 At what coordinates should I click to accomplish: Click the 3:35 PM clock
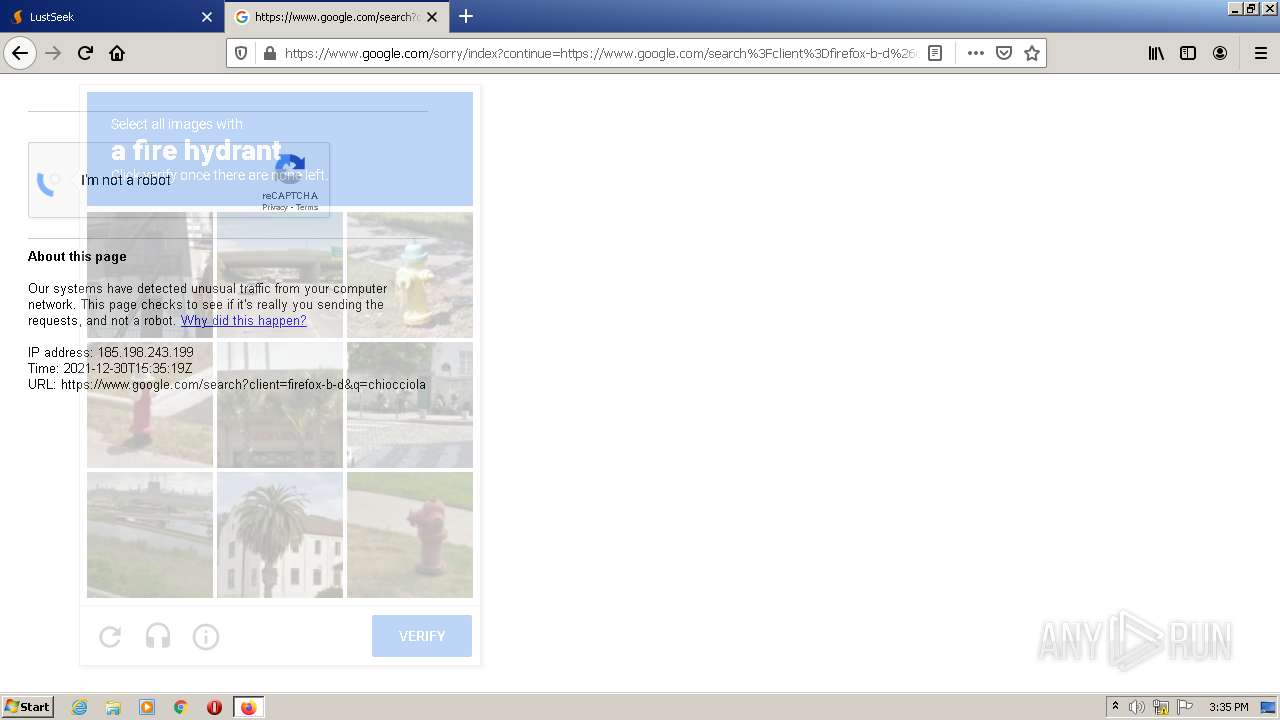pyautogui.click(x=1228, y=707)
